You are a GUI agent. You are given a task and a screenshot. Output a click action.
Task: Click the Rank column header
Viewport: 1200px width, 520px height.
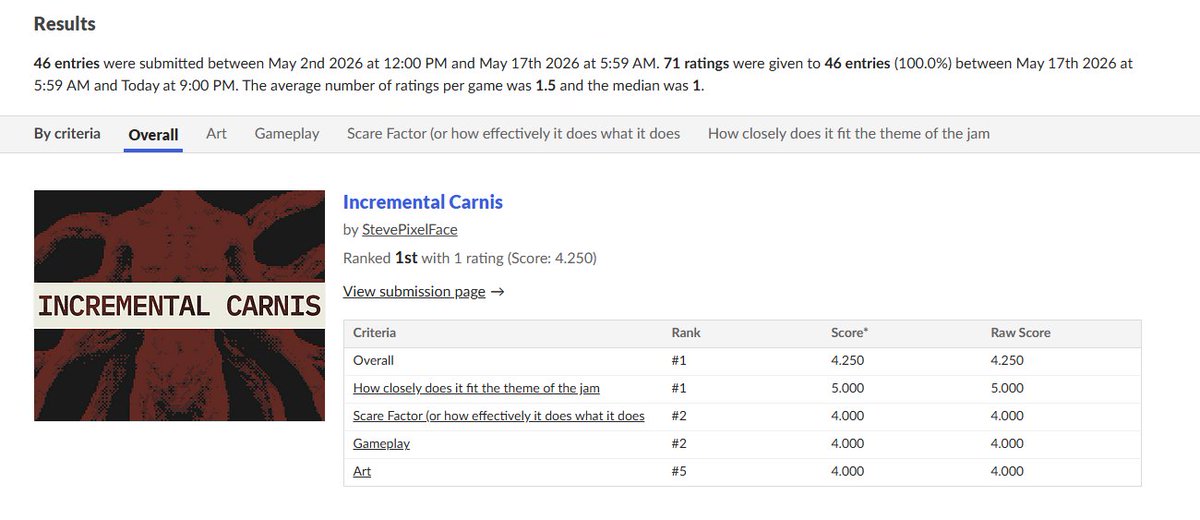click(686, 332)
